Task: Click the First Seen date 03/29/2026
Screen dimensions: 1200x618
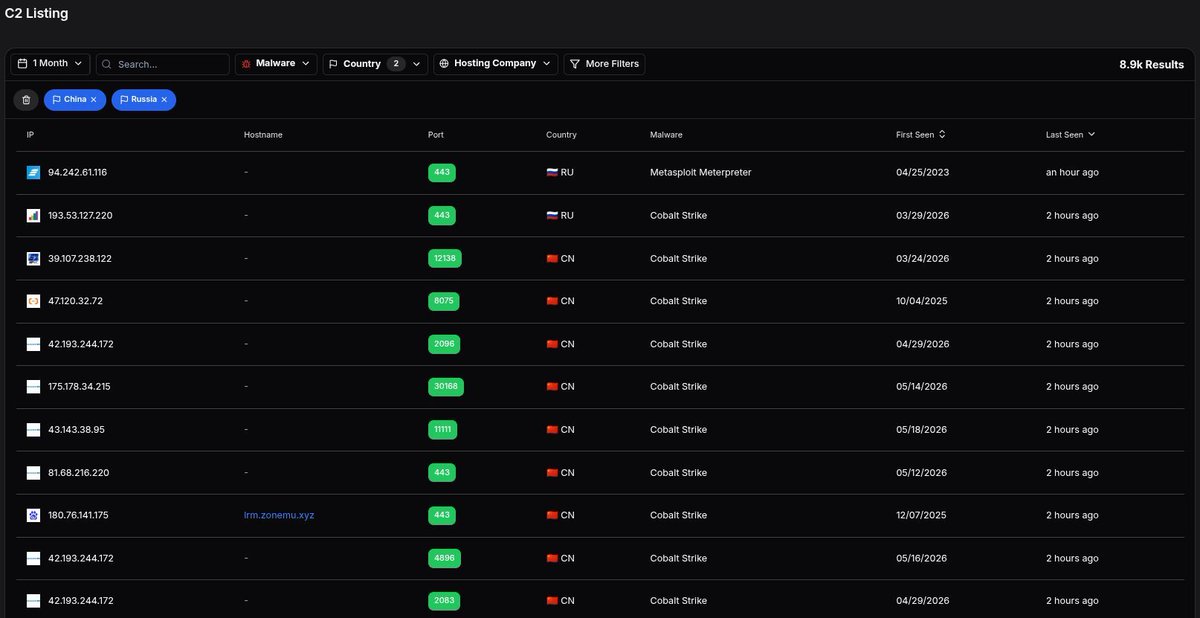Action: click(922, 215)
